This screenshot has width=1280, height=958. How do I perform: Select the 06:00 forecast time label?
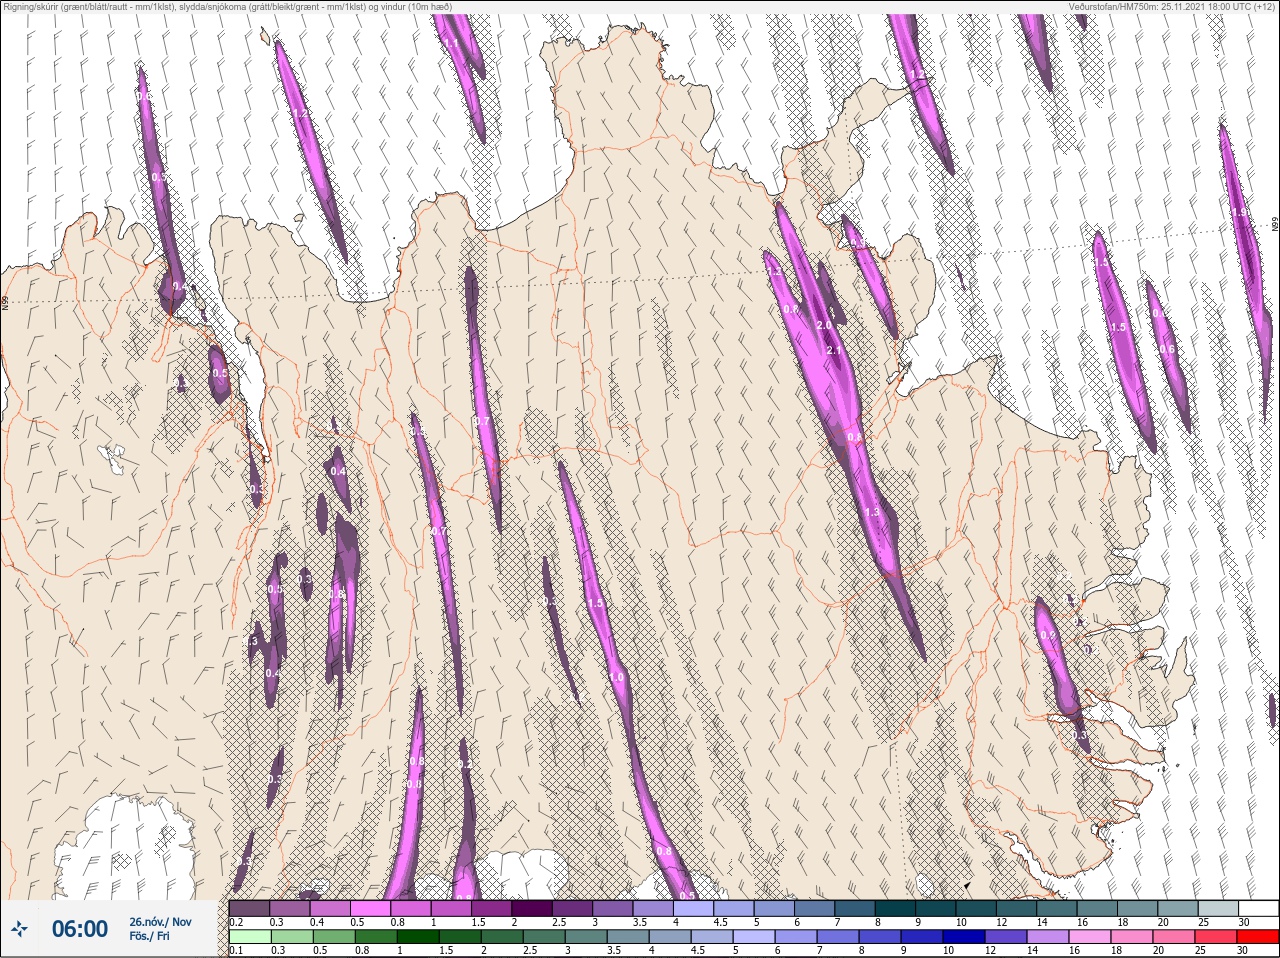pos(80,928)
